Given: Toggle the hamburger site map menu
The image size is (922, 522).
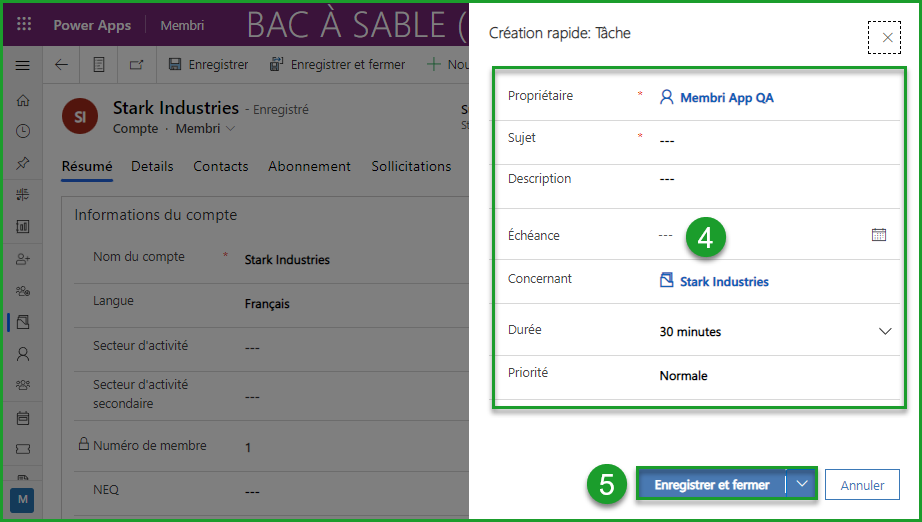Looking at the screenshot, I should (23, 65).
